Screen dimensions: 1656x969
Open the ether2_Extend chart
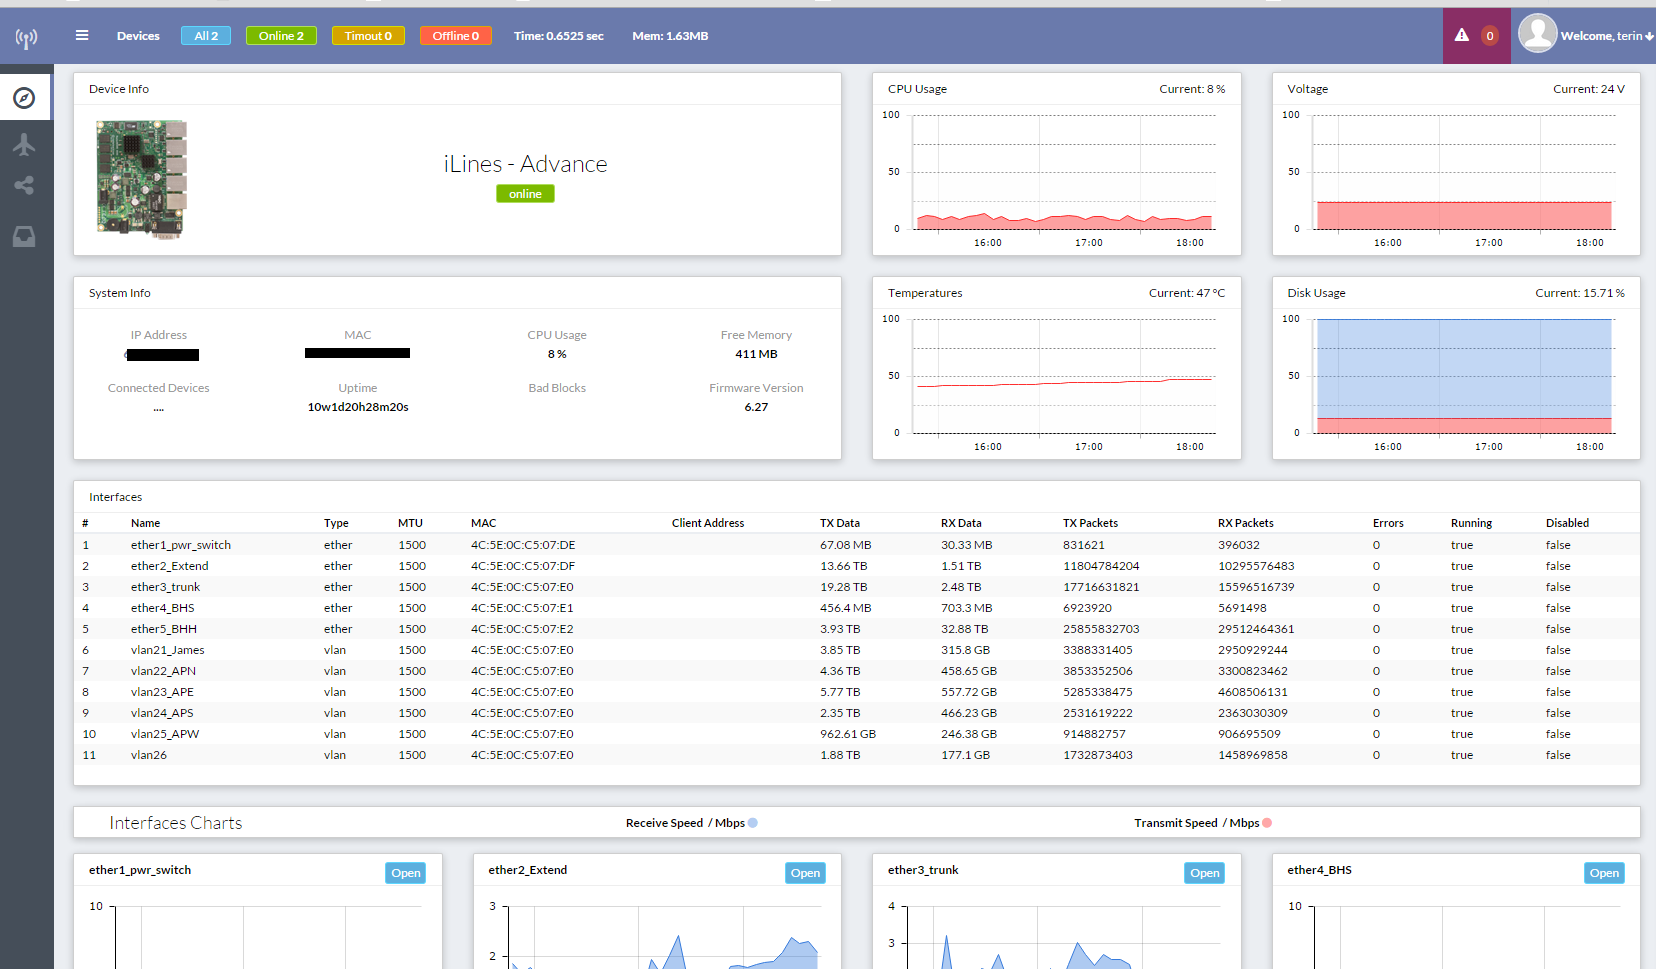coord(805,873)
